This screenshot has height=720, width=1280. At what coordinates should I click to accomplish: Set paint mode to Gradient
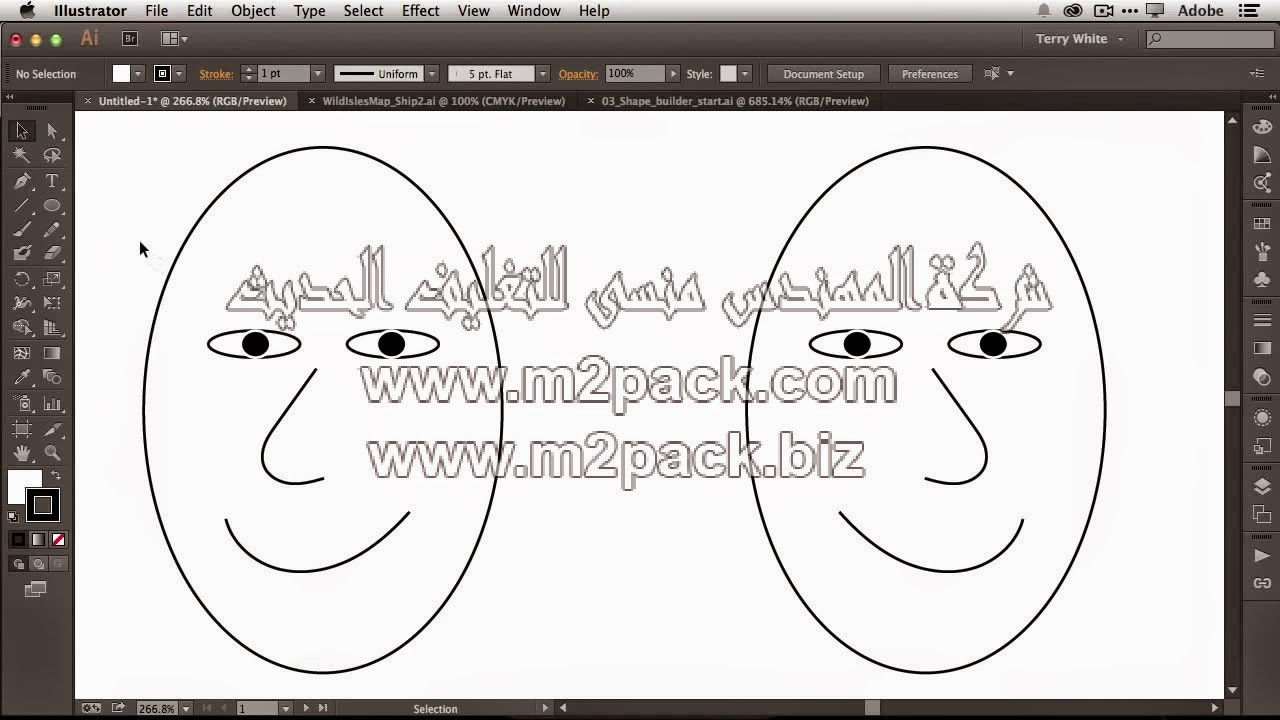tap(38, 539)
